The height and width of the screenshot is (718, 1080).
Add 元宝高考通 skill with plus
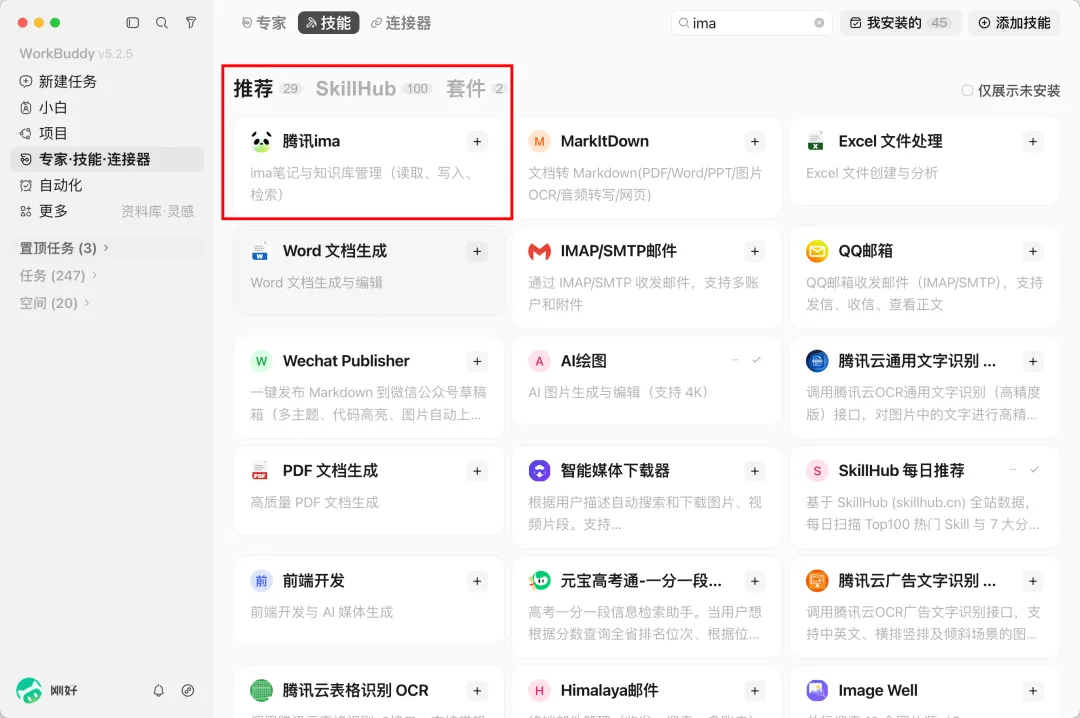pyautogui.click(x=755, y=581)
